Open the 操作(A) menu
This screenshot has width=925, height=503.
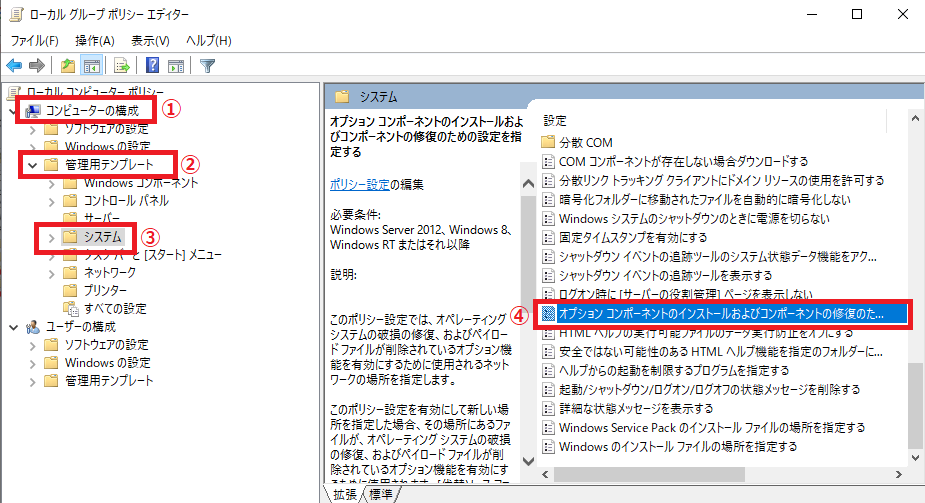94,41
